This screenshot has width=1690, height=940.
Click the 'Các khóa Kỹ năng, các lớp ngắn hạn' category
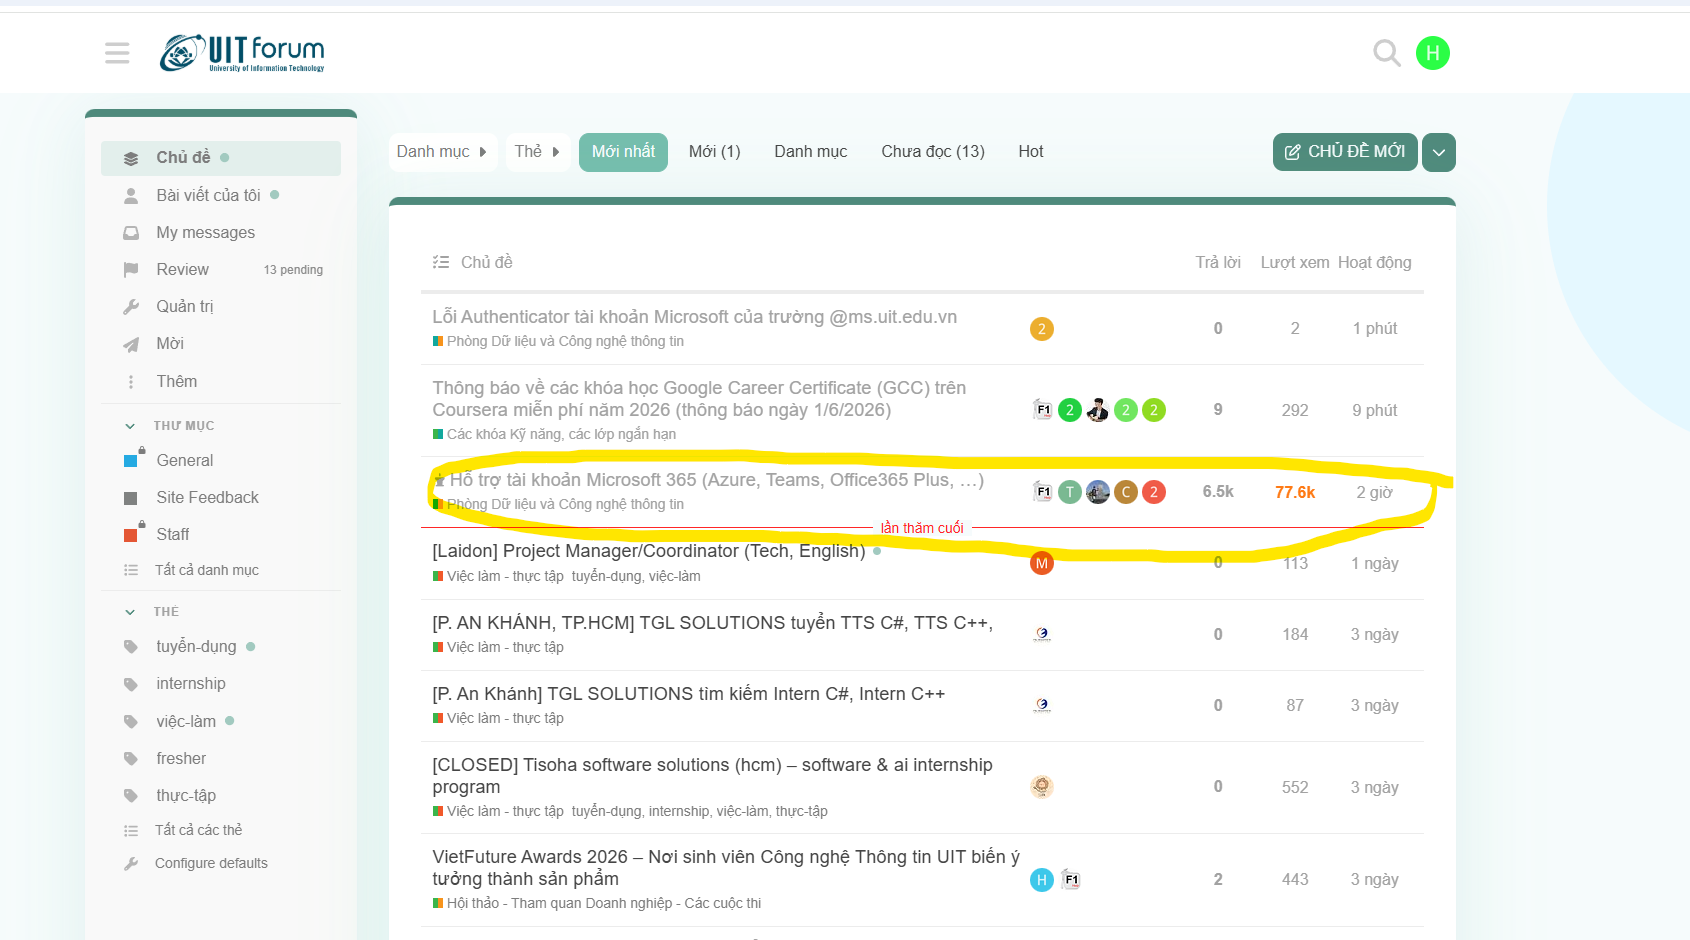coord(555,434)
